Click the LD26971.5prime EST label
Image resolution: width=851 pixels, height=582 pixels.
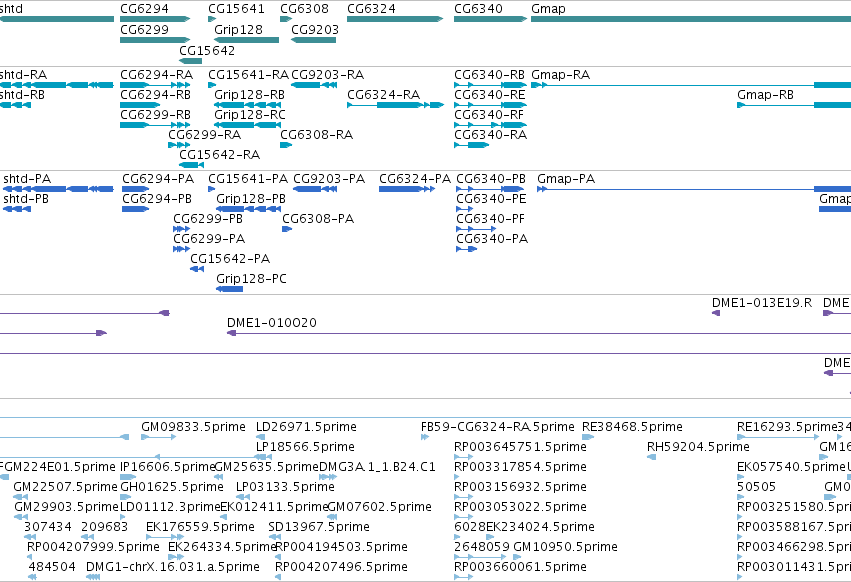[x=306, y=427]
